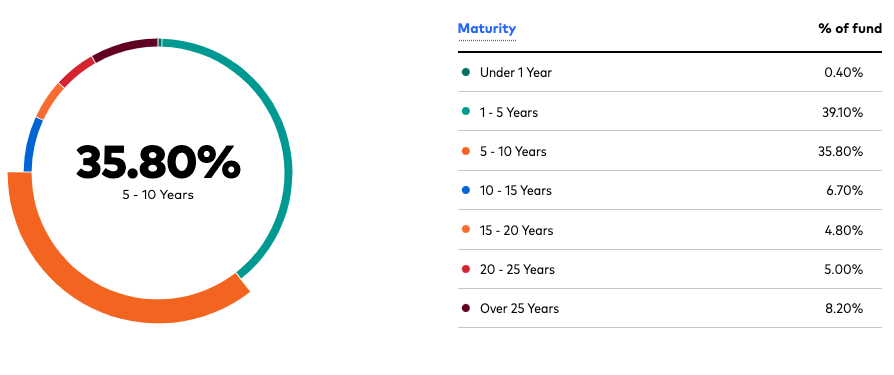Click the 35.80% value in chart center
The image size is (894, 375).
click(158, 162)
